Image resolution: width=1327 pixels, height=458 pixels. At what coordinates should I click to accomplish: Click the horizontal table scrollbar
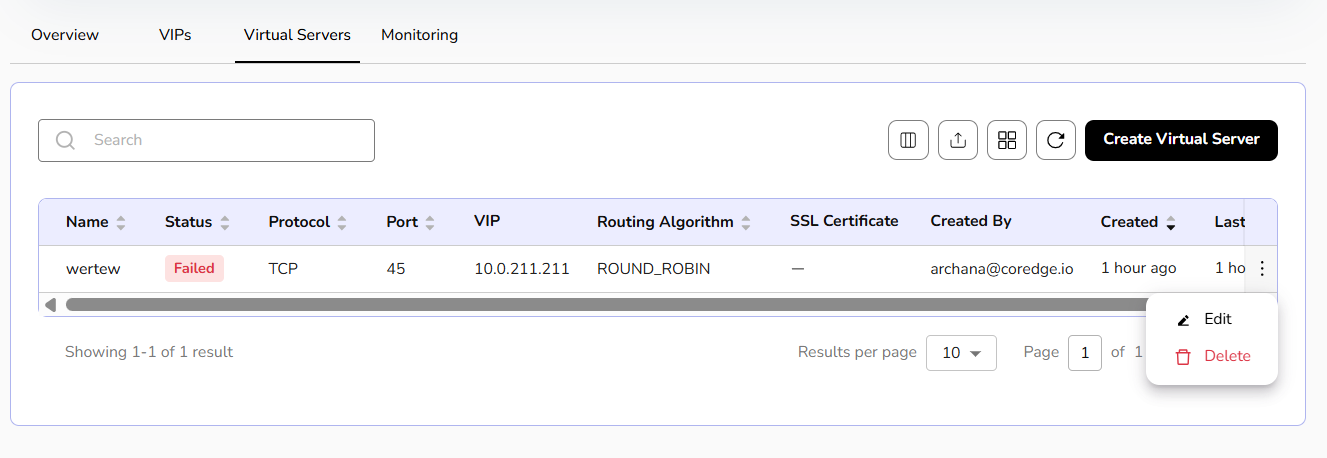(600, 304)
